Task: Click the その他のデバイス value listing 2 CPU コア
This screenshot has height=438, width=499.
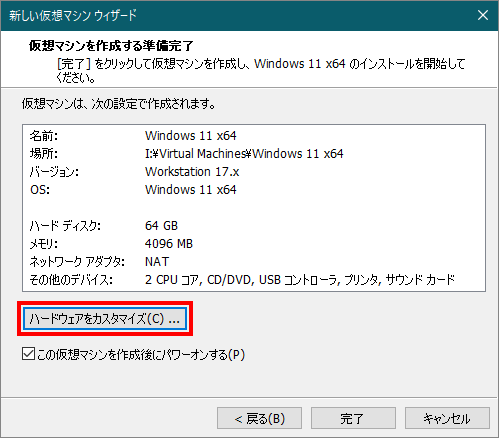Action: click(300, 280)
